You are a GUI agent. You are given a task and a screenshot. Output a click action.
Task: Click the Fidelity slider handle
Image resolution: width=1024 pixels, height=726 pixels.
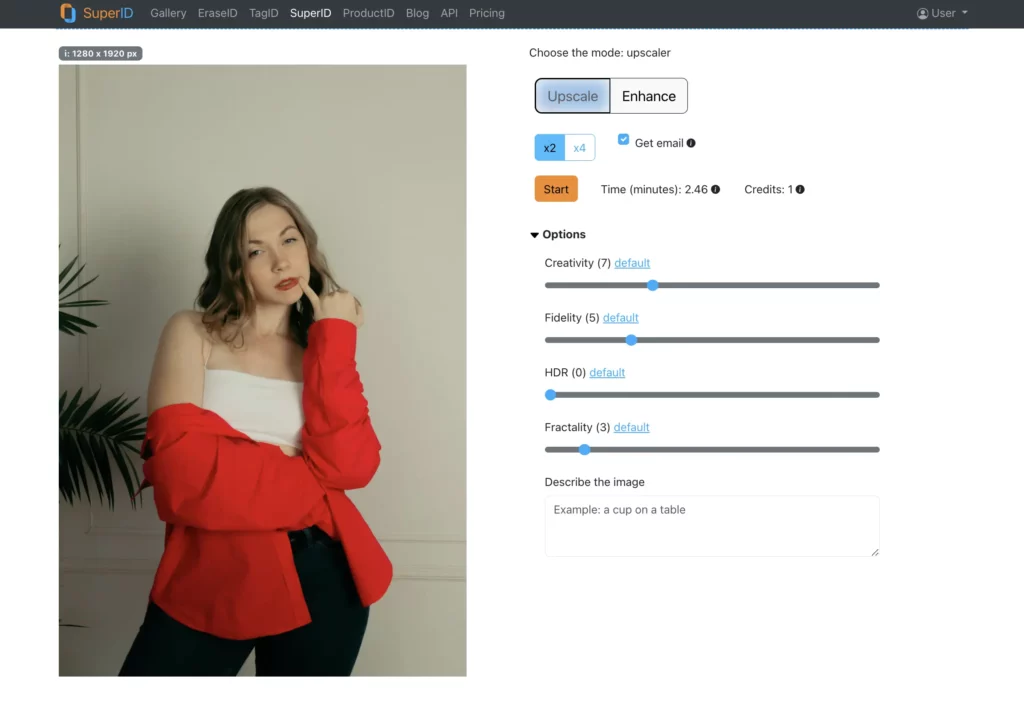coord(631,340)
